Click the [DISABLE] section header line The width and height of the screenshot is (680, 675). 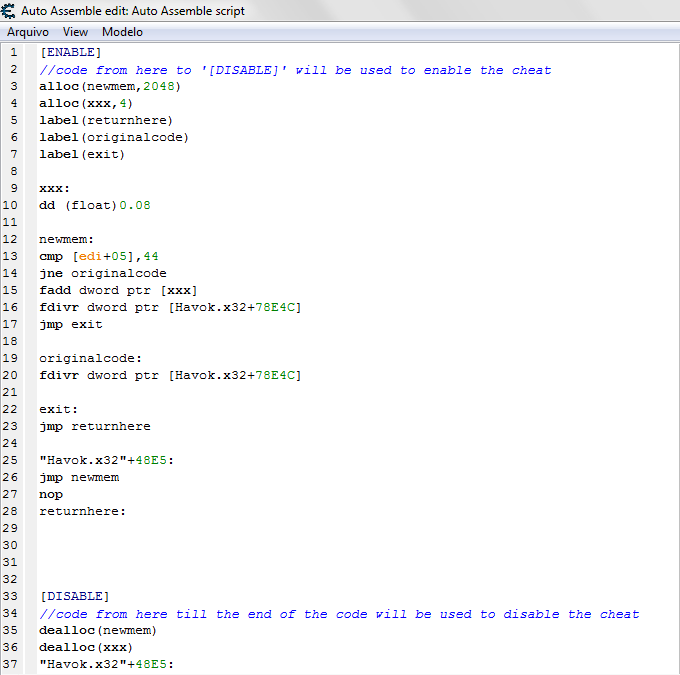(x=74, y=596)
